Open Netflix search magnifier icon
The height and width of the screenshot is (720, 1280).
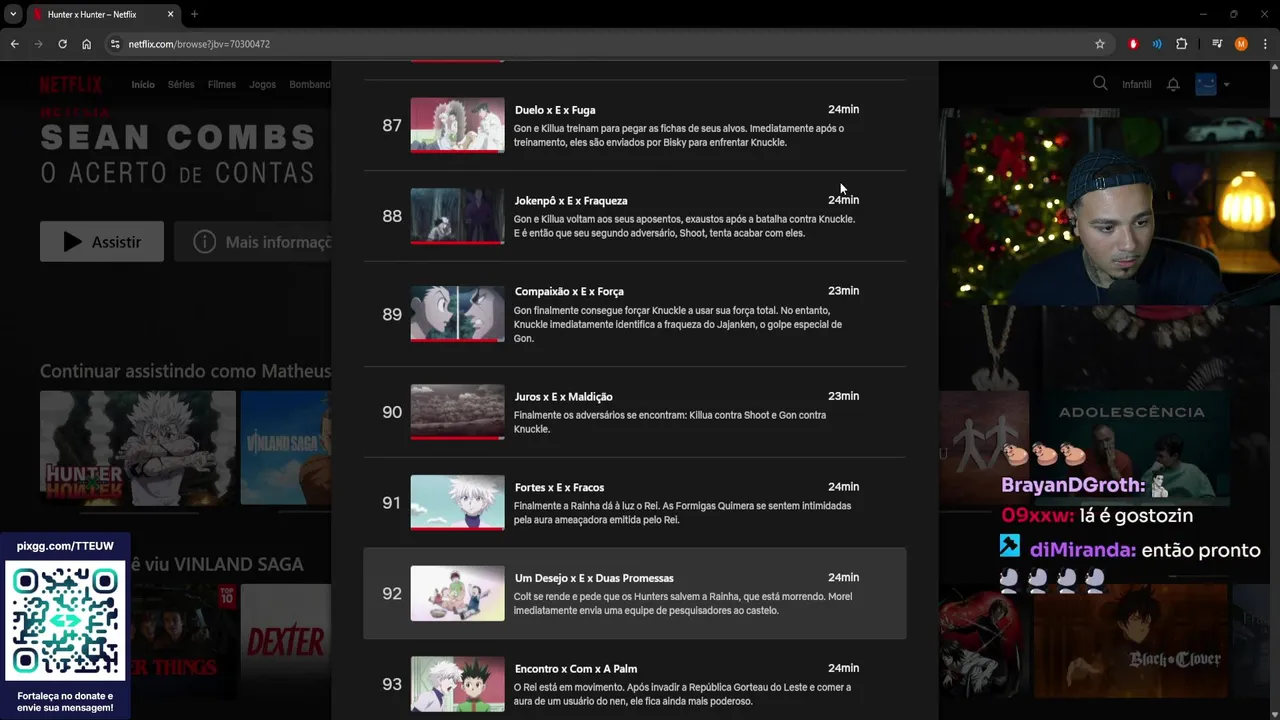point(1100,84)
